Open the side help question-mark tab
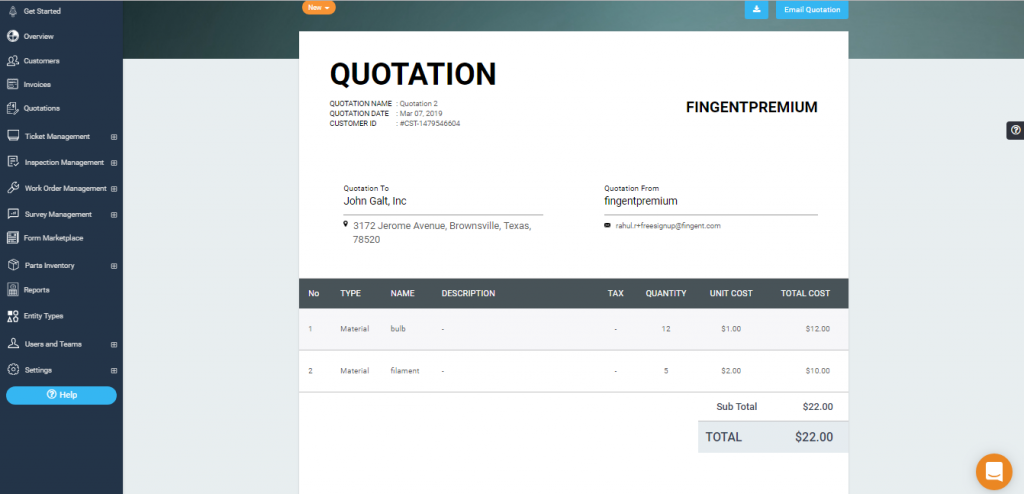The image size is (1024, 494). click(1016, 130)
